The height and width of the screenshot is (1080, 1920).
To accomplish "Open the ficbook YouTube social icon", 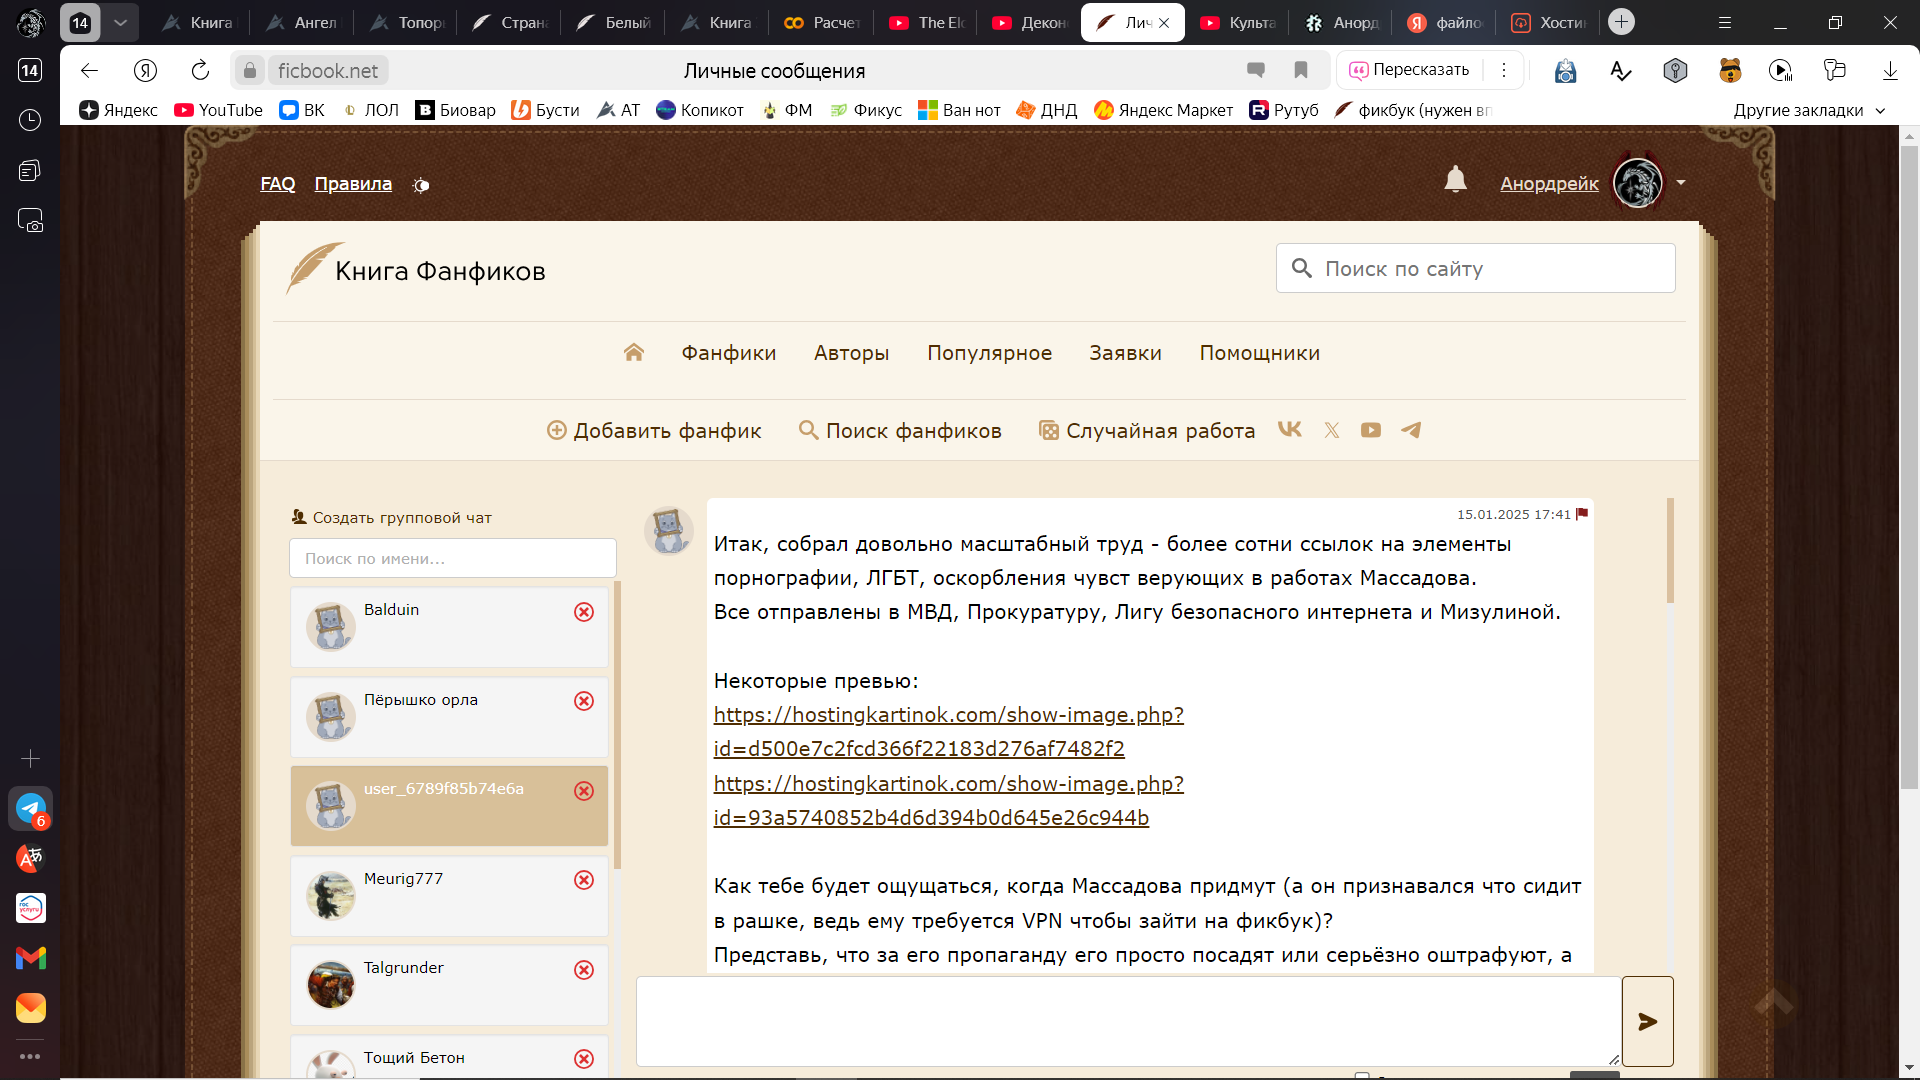I will pyautogui.click(x=1370, y=430).
